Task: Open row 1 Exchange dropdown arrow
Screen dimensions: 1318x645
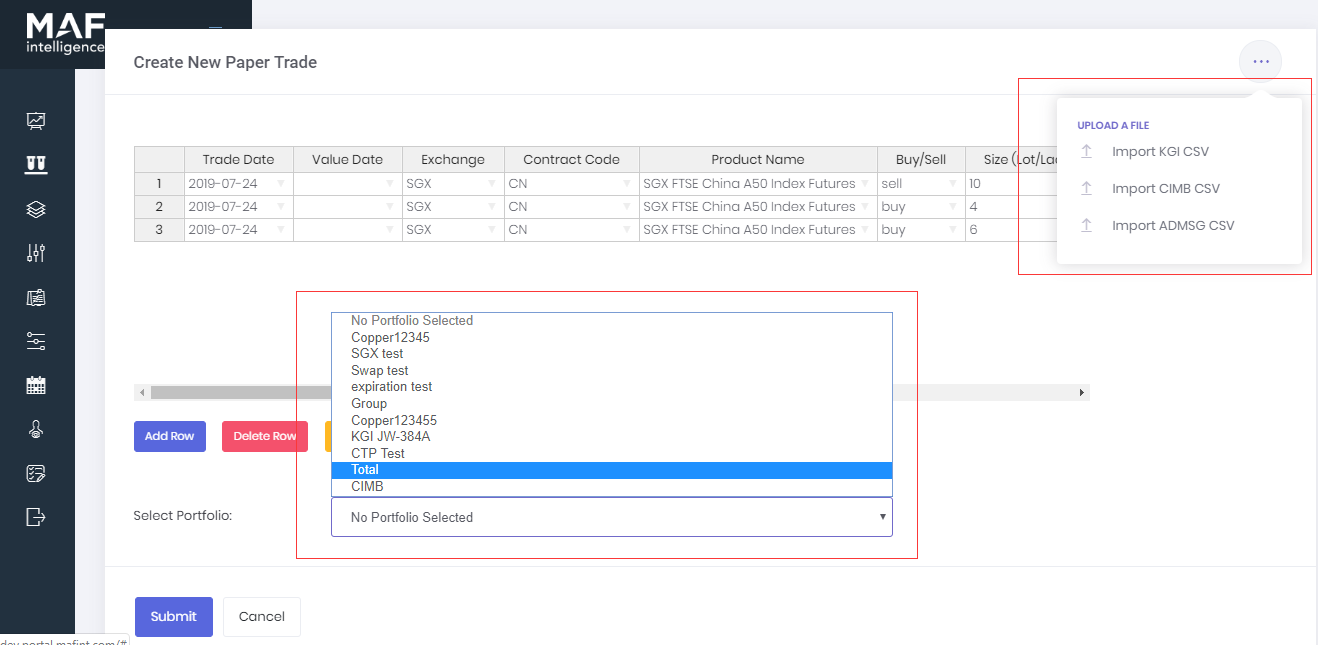Action: 492,184
